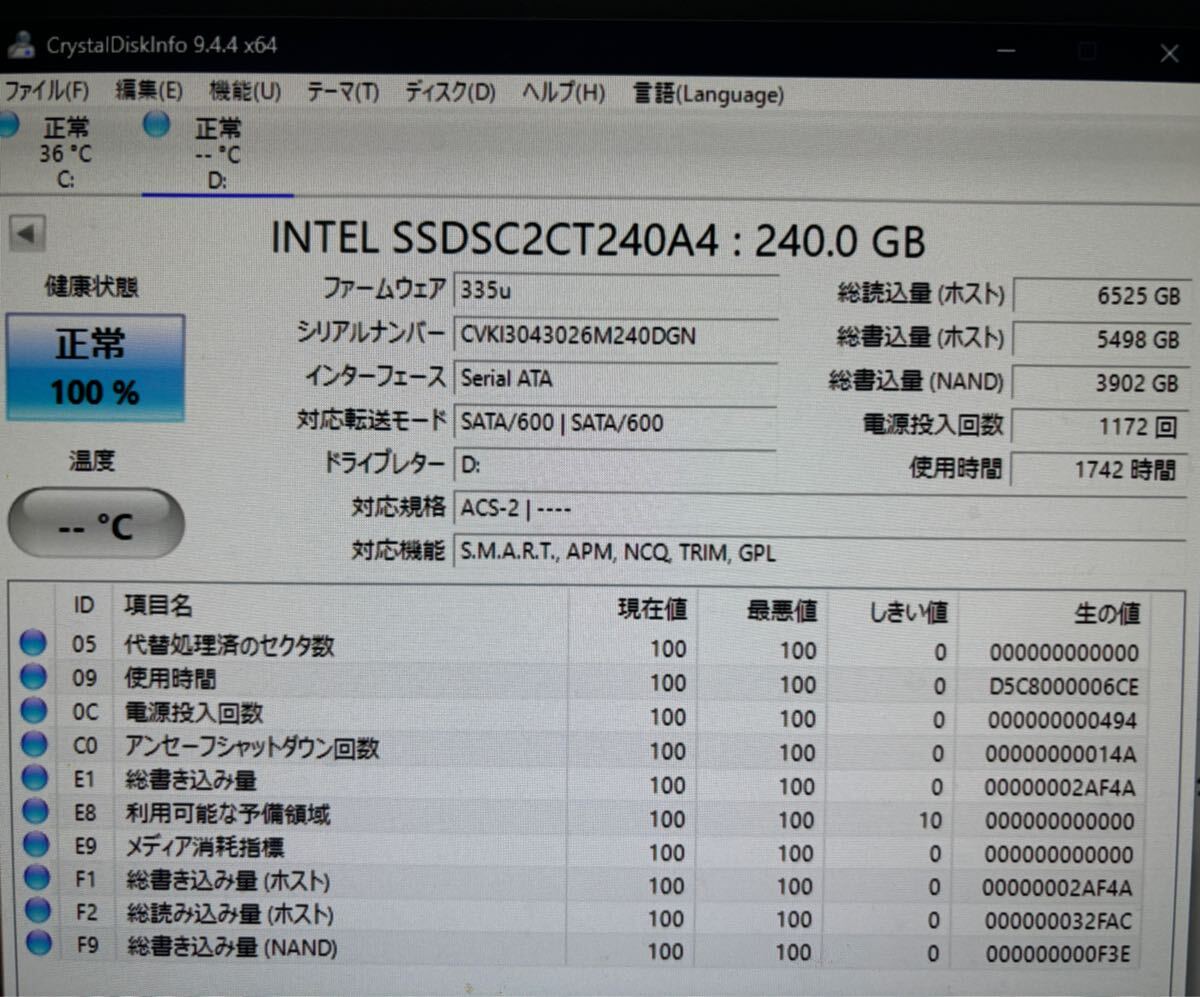Select the 総書き込み量 E1 row name
The width and height of the screenshot is (1200, 997).
(x=191, y=780)
